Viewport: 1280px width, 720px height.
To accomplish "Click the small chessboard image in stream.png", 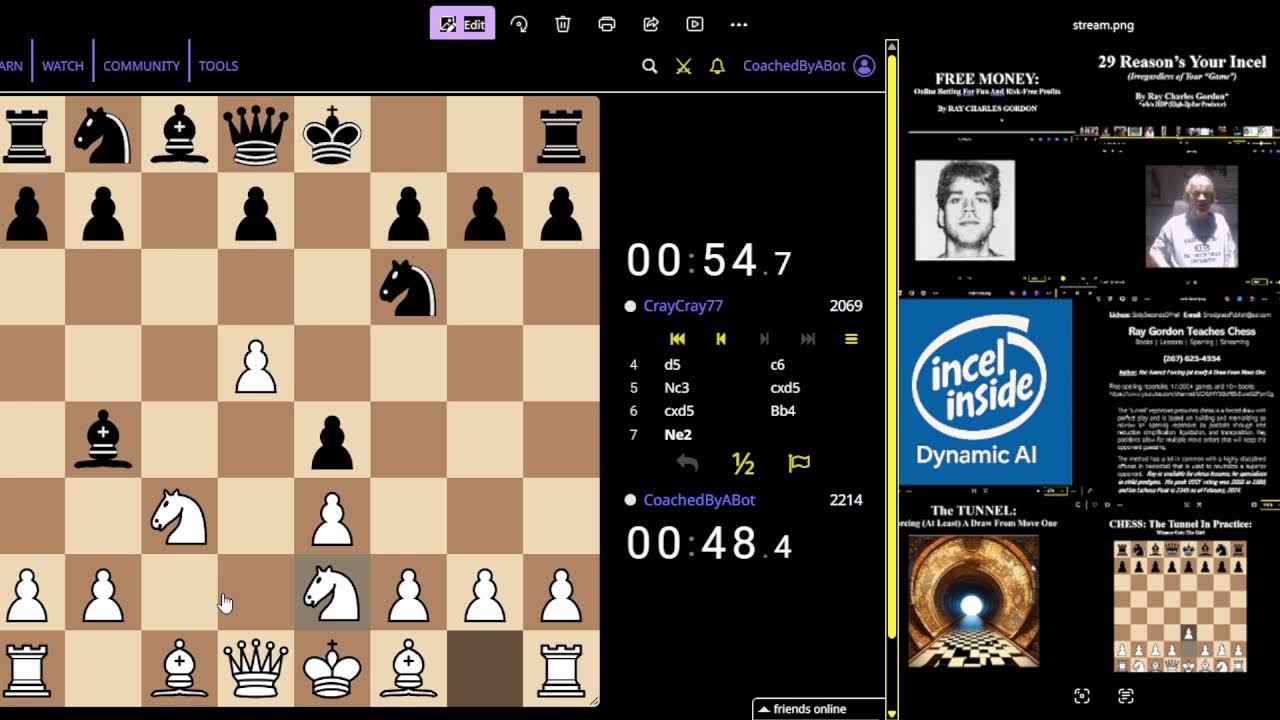I will (x=1180, y=607).
